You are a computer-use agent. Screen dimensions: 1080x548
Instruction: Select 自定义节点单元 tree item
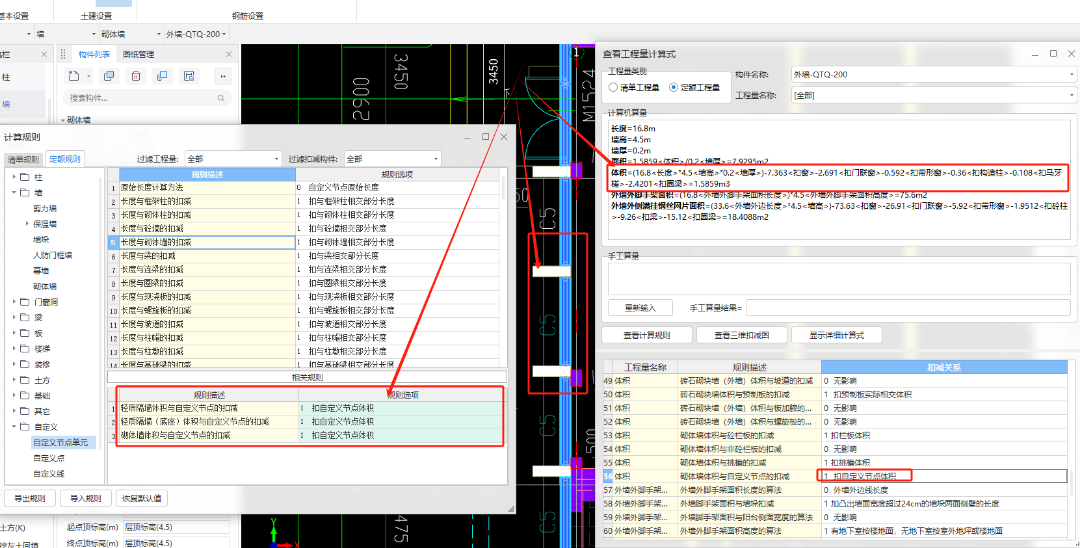point(61,442)
